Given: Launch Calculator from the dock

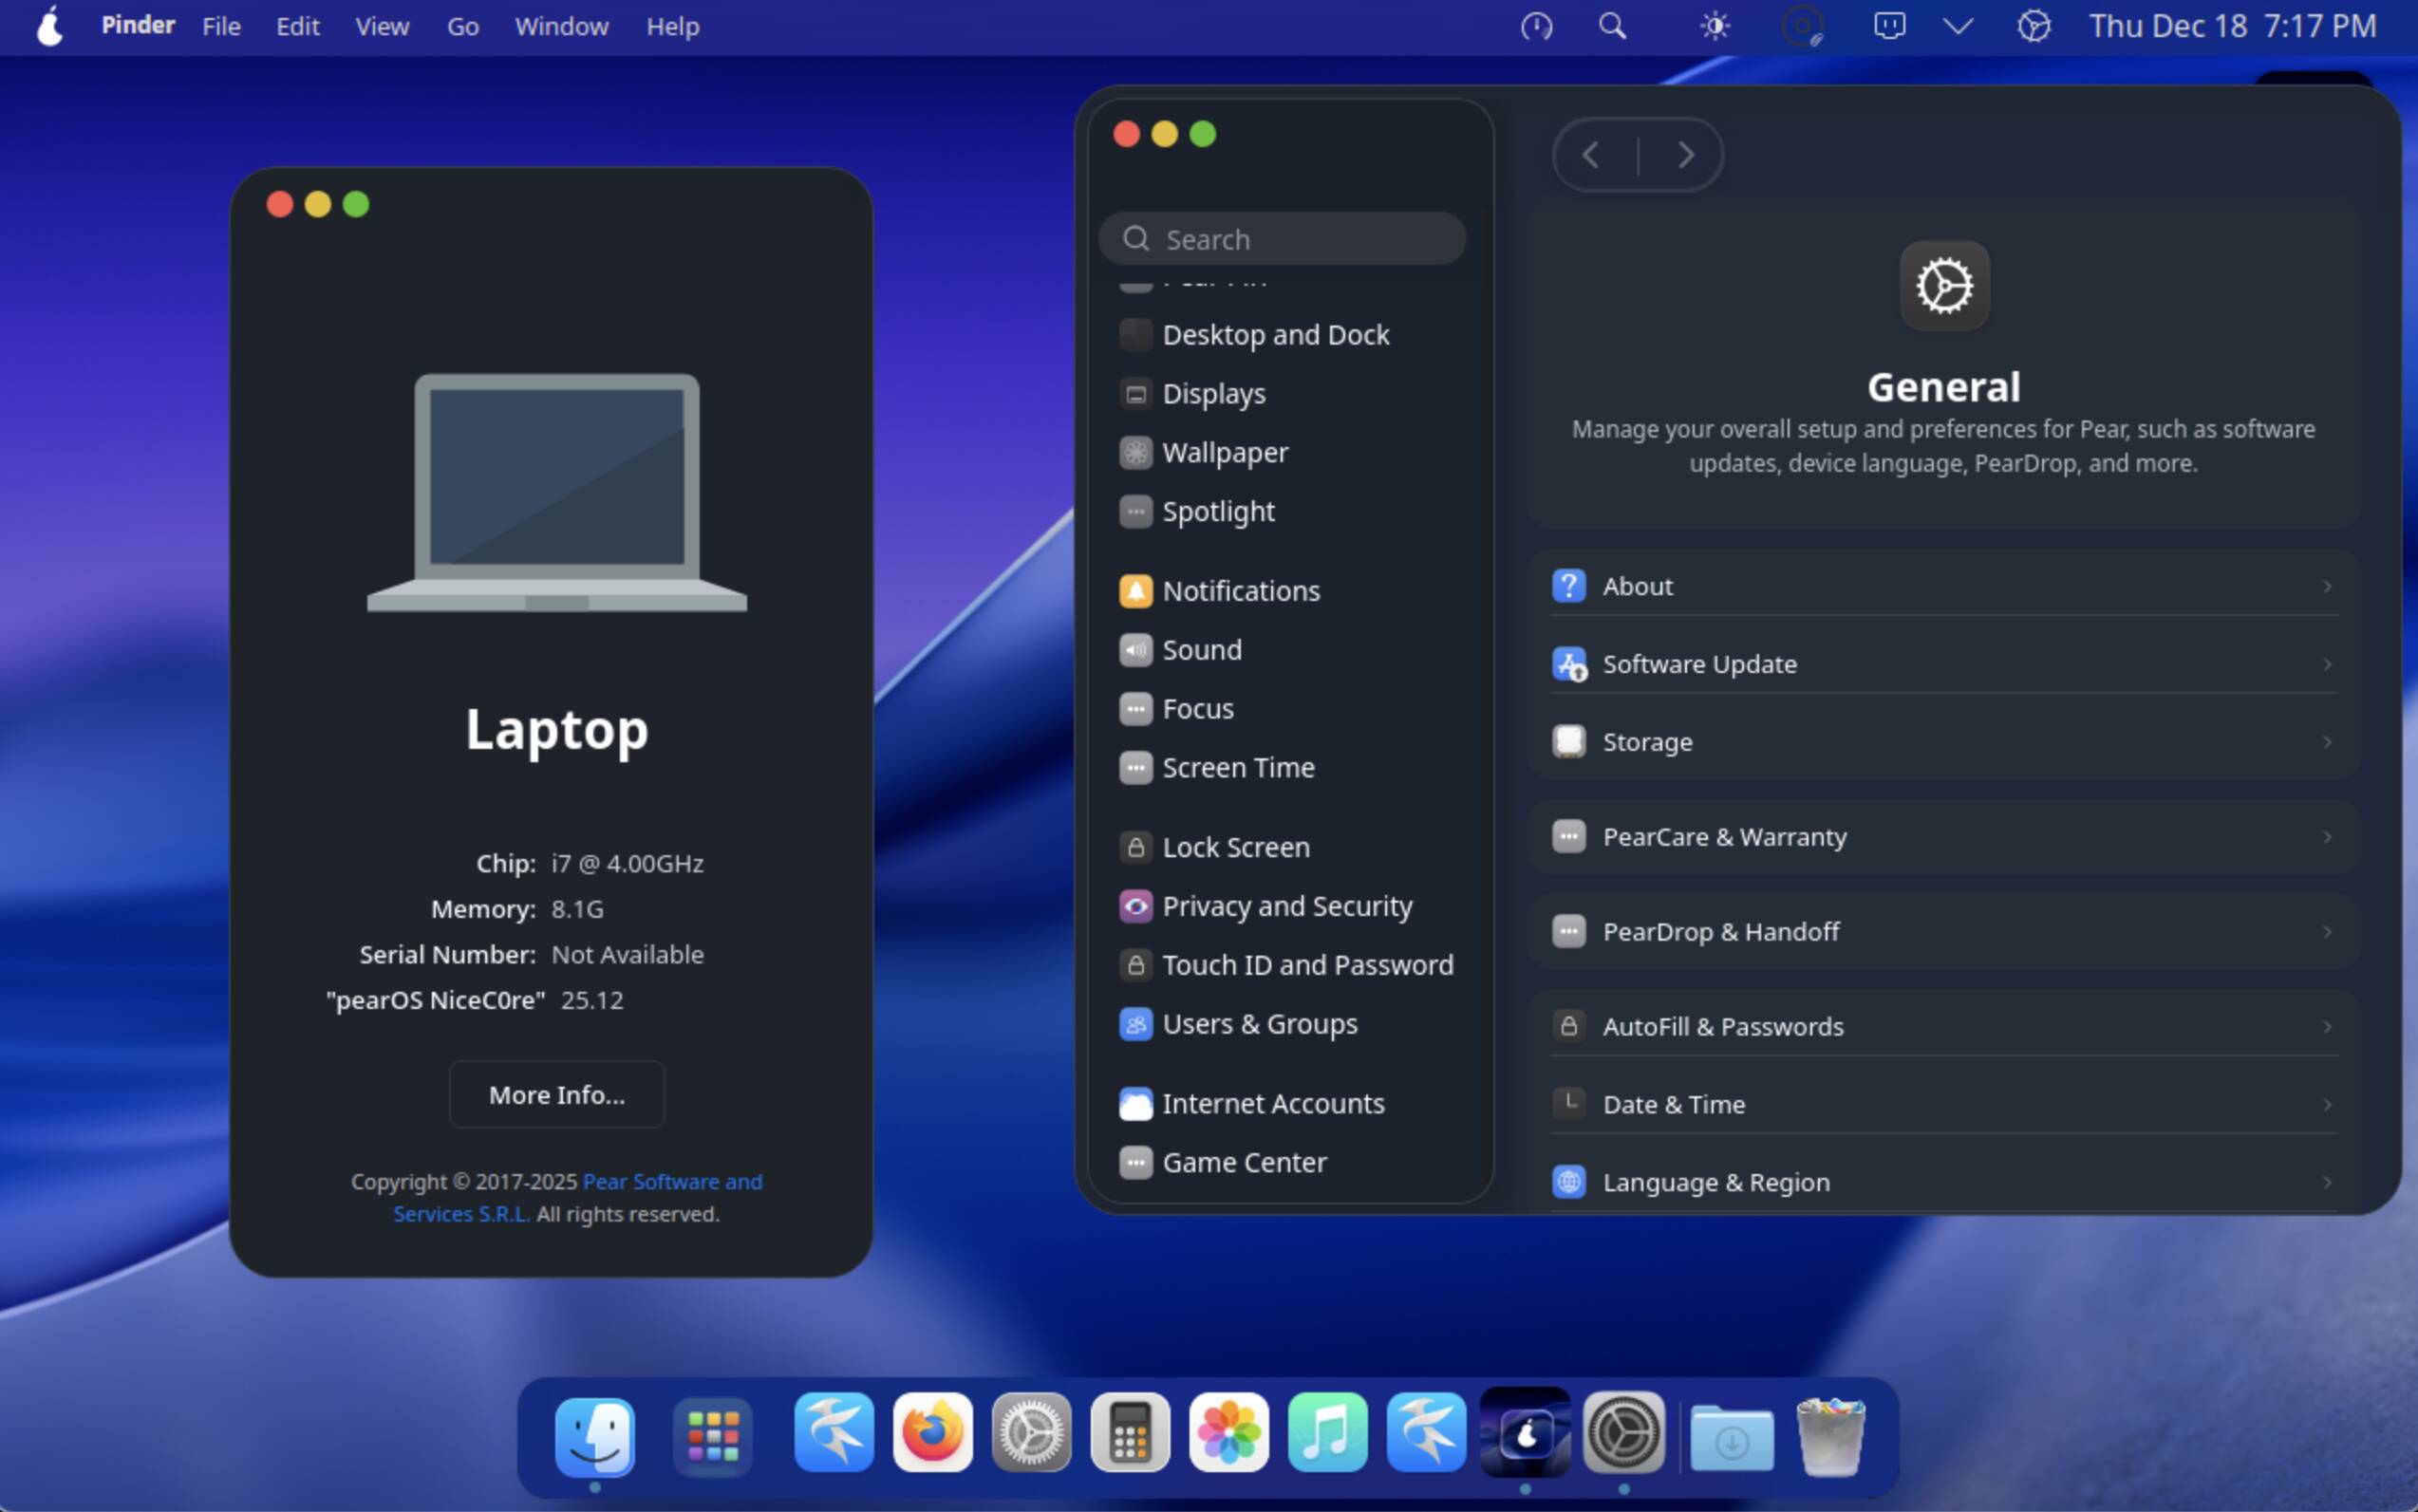Looking at the screenshot, I should pyautogui.click(x=1130, y=1435).
